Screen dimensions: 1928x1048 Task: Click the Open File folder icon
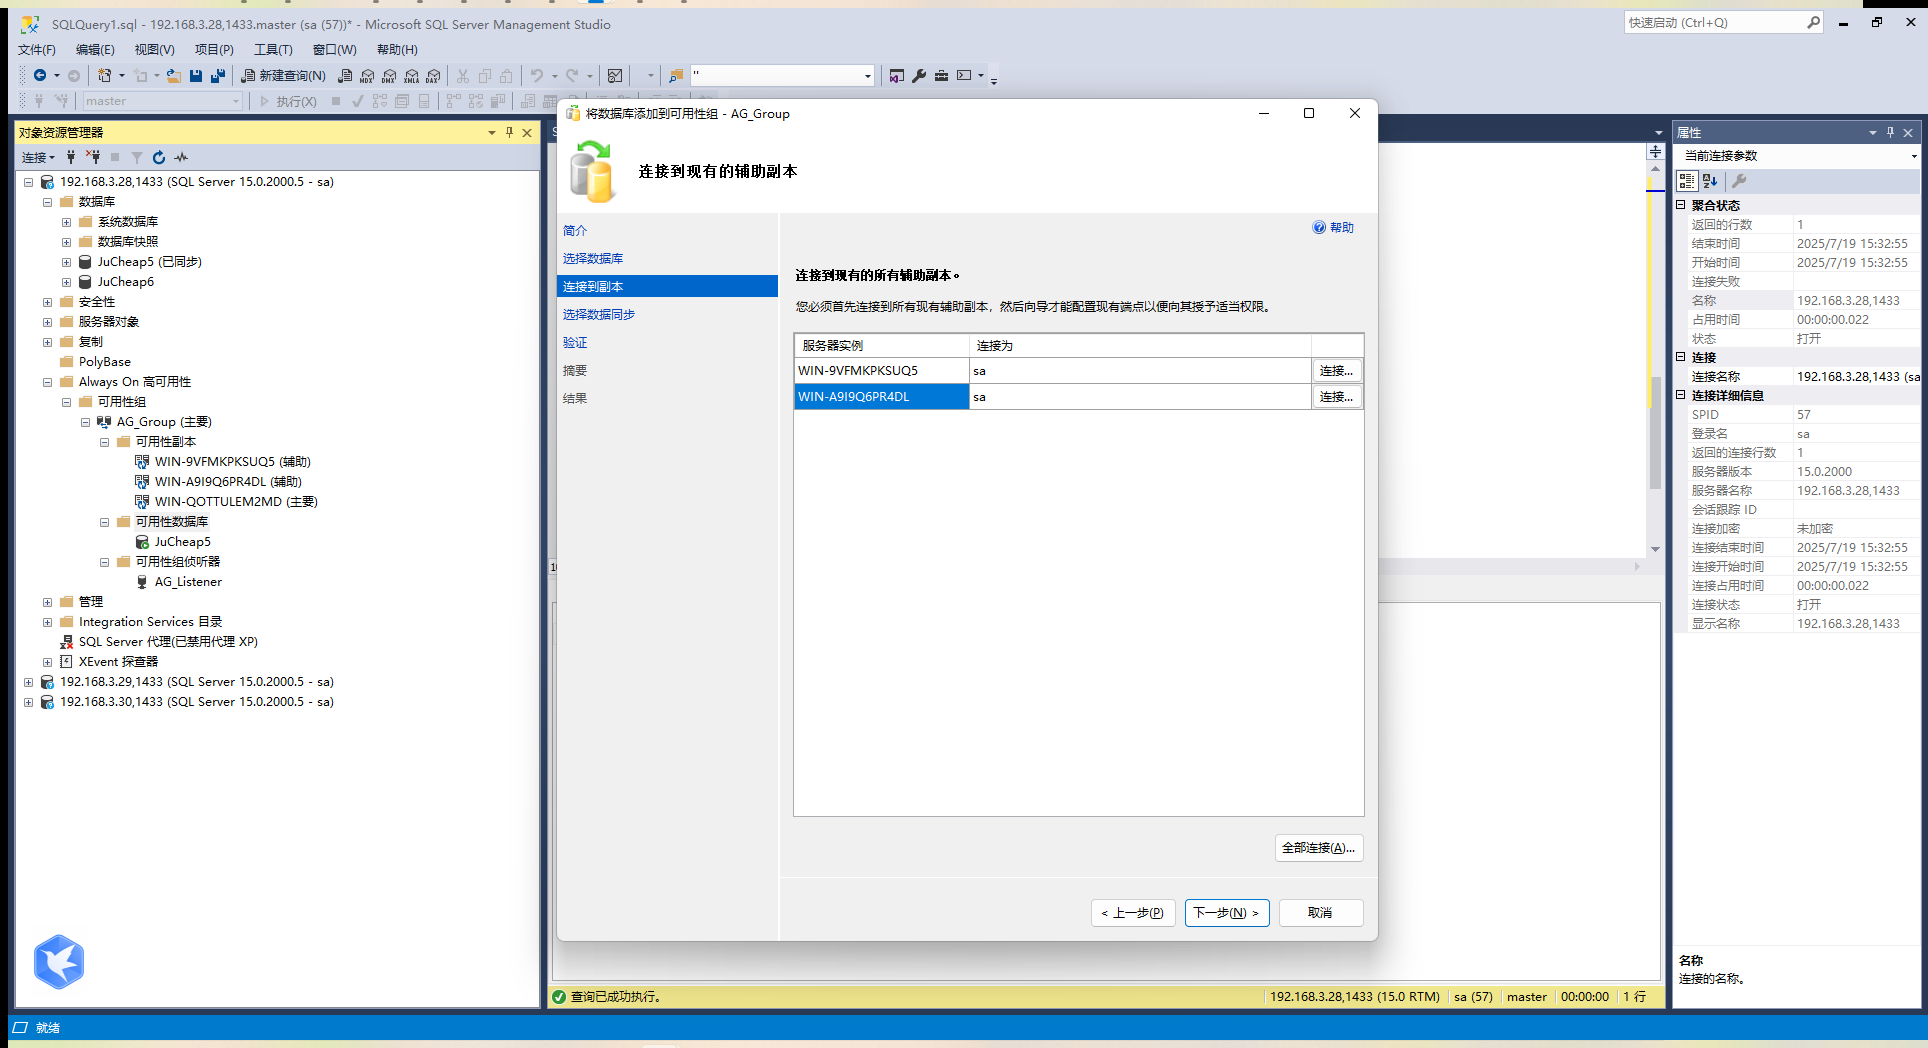click(174, 75)
